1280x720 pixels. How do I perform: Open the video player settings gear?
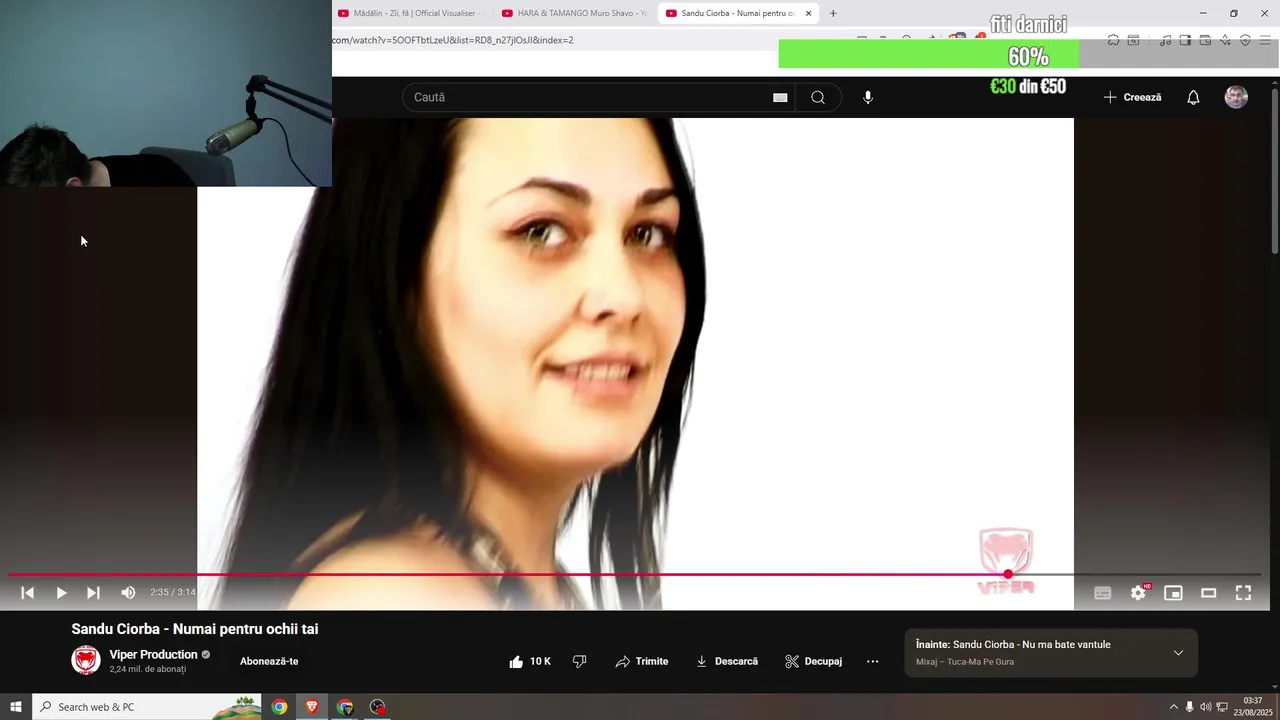[x=1138, y=593]
